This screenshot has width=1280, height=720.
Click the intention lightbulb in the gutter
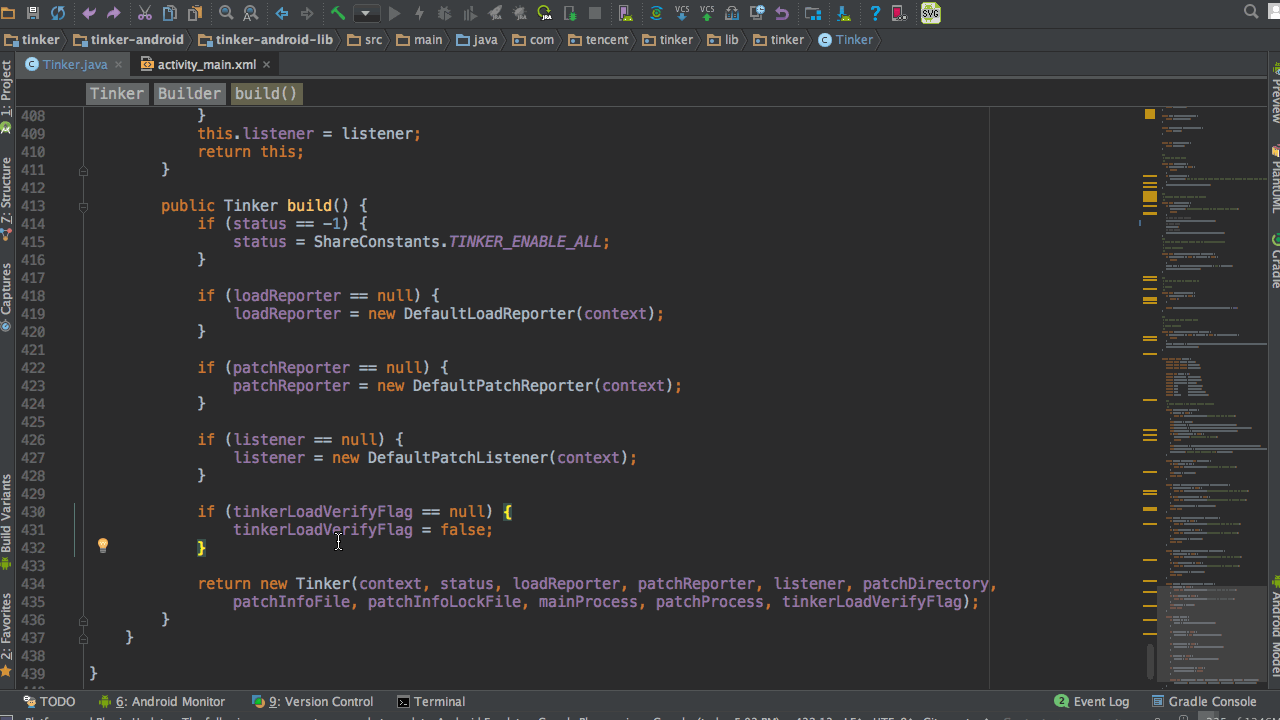pos(102,546)
